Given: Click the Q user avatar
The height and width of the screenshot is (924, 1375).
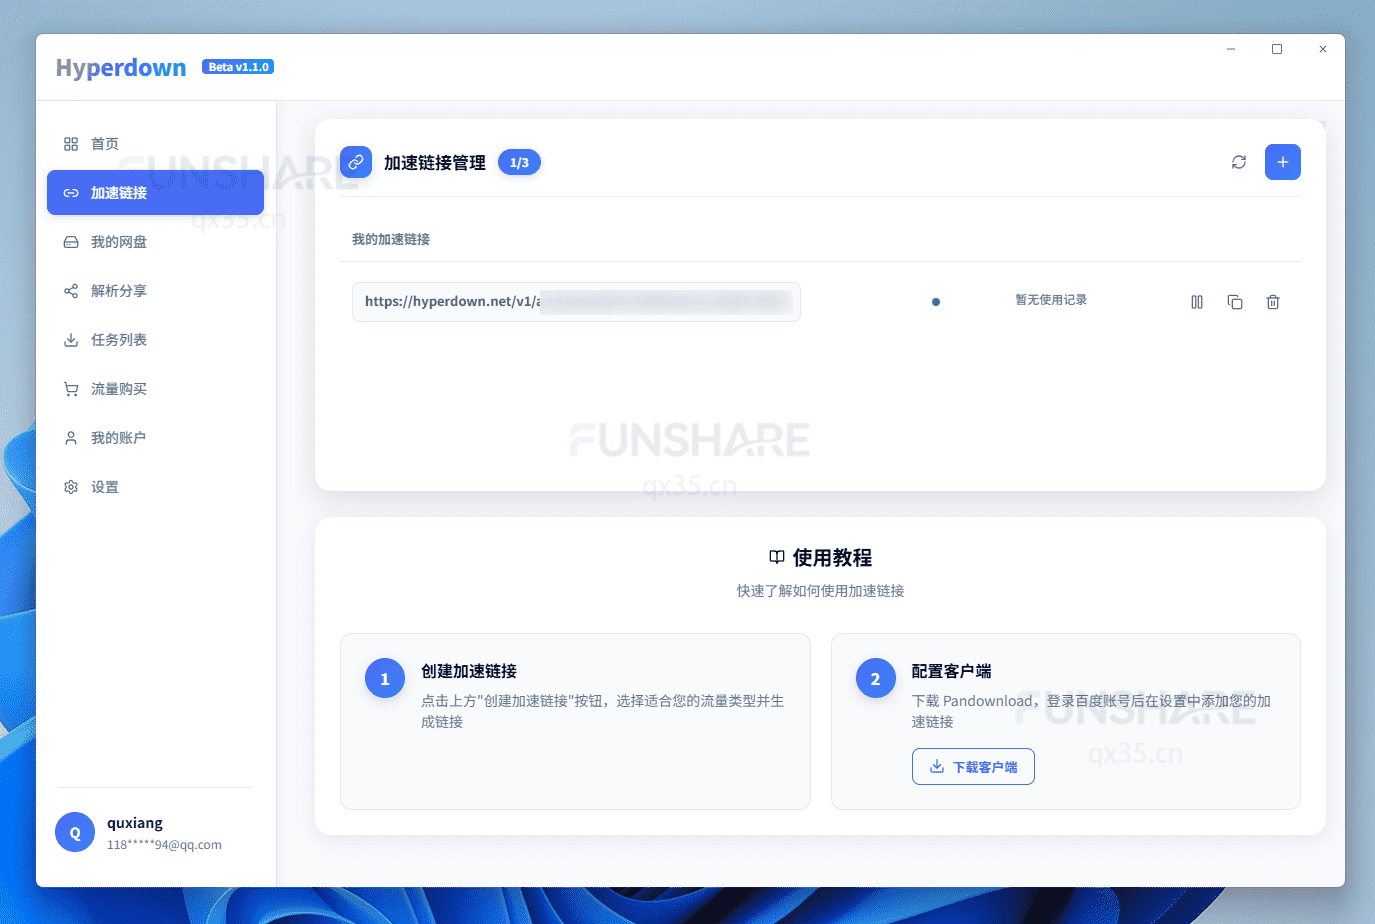Looking at the screenshot, I should click(75, 832).
